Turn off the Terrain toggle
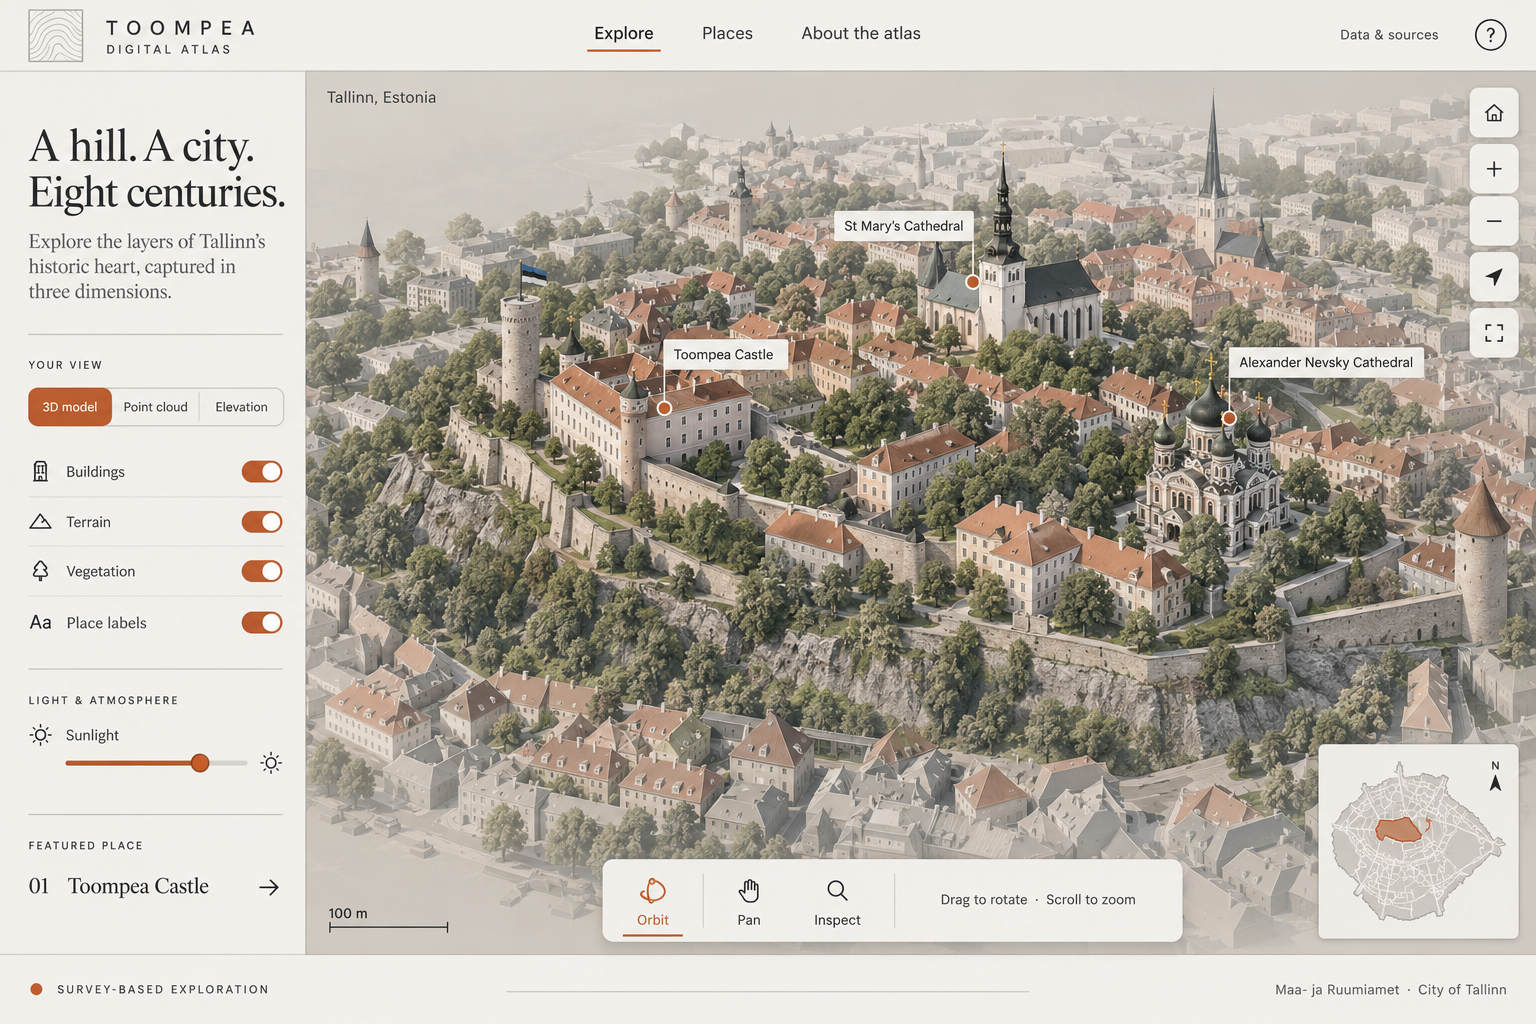The height and width of the screenshot is (1024, 1536). point(262,521)
